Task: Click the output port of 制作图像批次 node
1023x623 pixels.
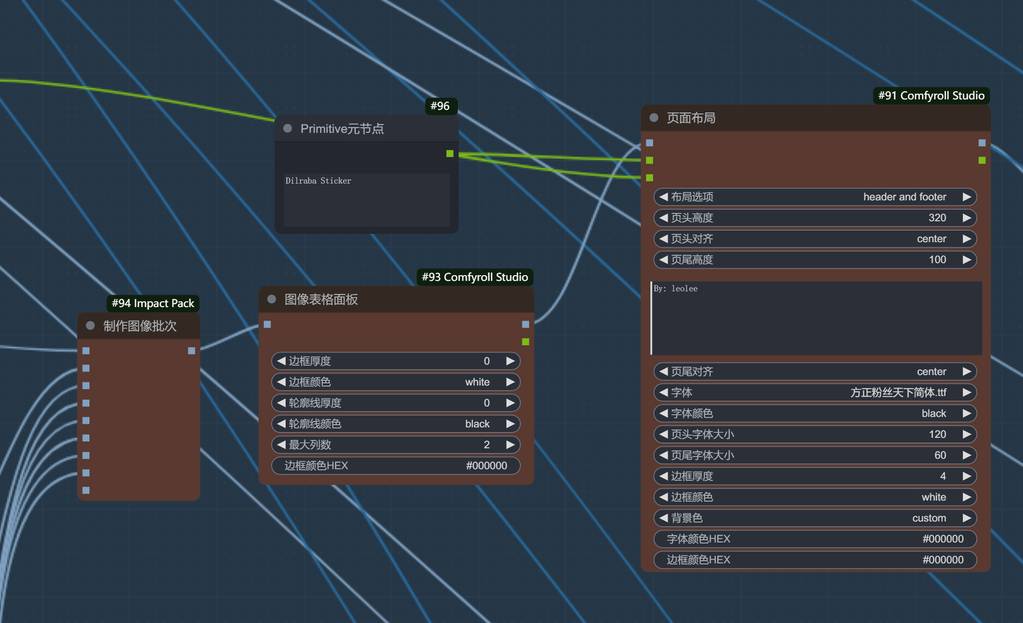Action: (192, 351)
